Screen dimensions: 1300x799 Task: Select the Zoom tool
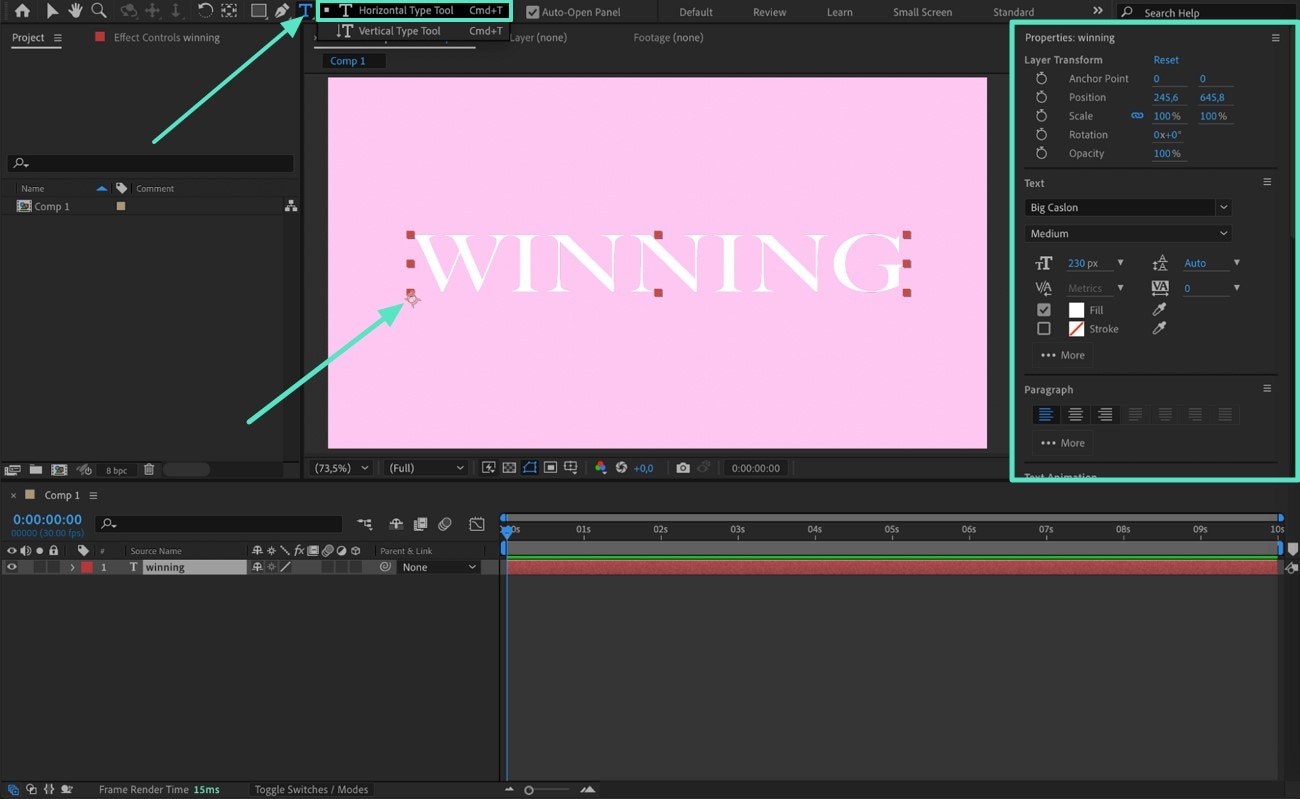[98, 11]
